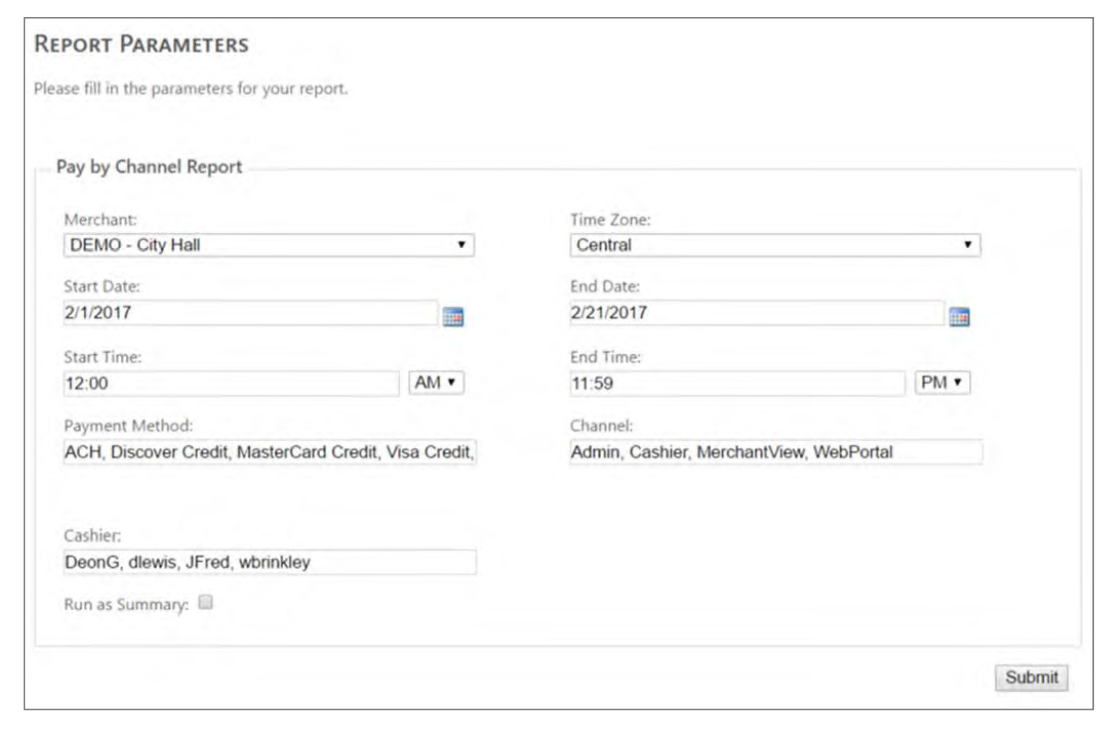The height and width of the screenshot is (732, 1118).
Task: Click the Submit button
Action: (x=1031, y=677)
